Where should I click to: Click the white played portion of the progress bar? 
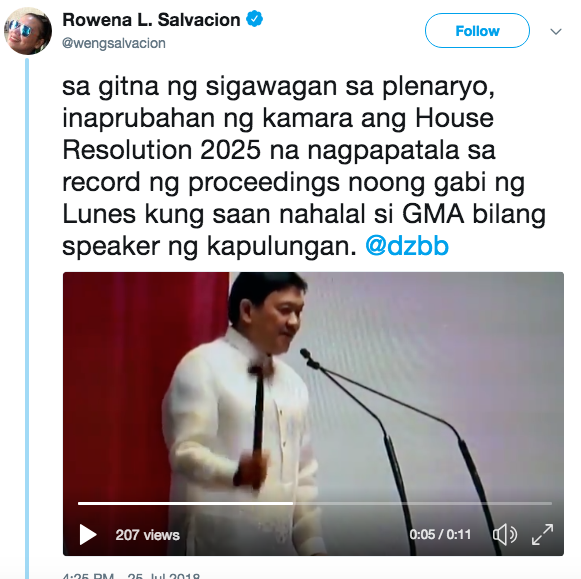[x=185, y=503]
